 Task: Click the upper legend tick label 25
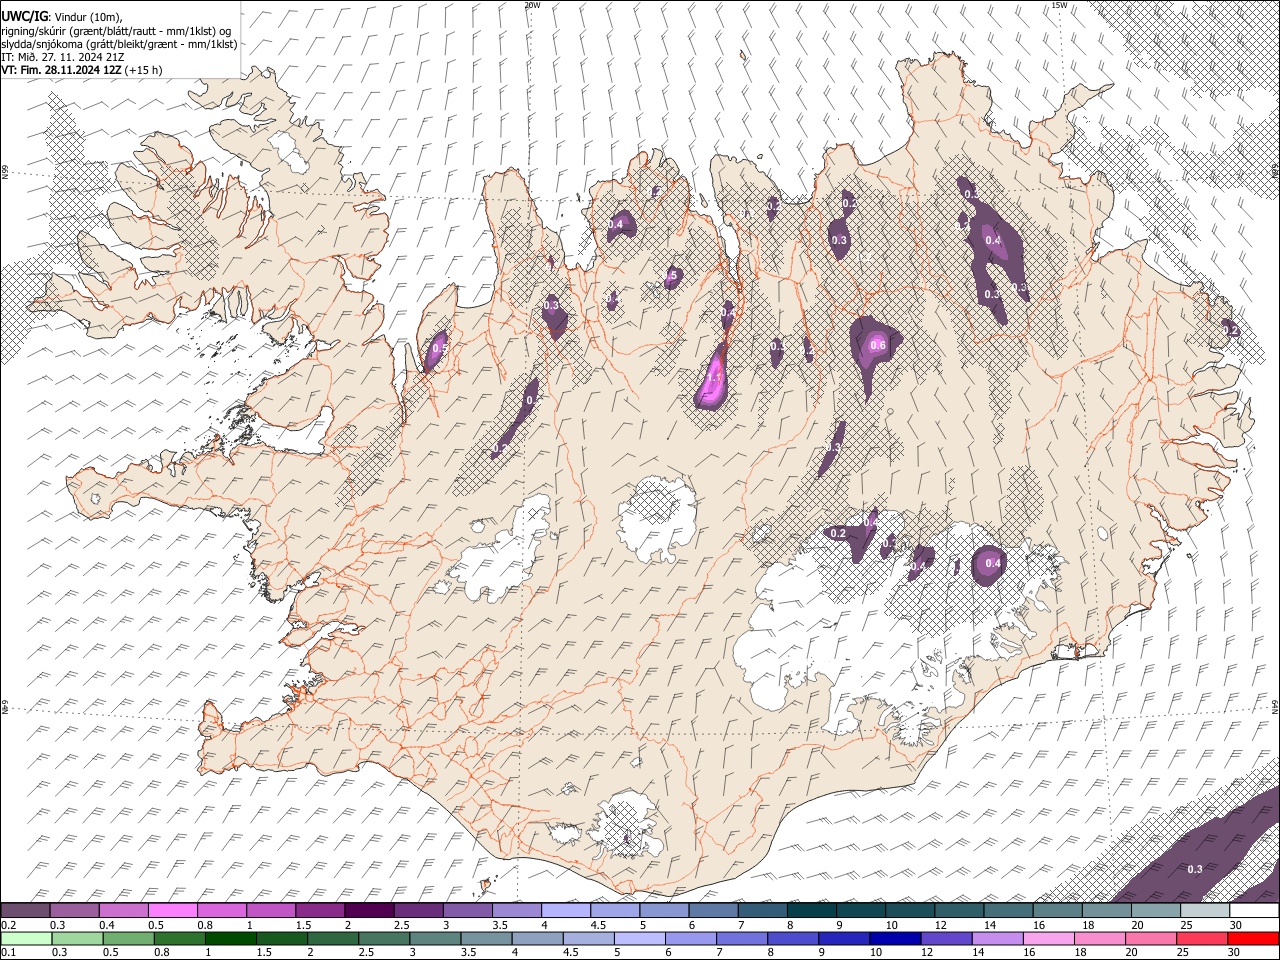[1187, 925]
